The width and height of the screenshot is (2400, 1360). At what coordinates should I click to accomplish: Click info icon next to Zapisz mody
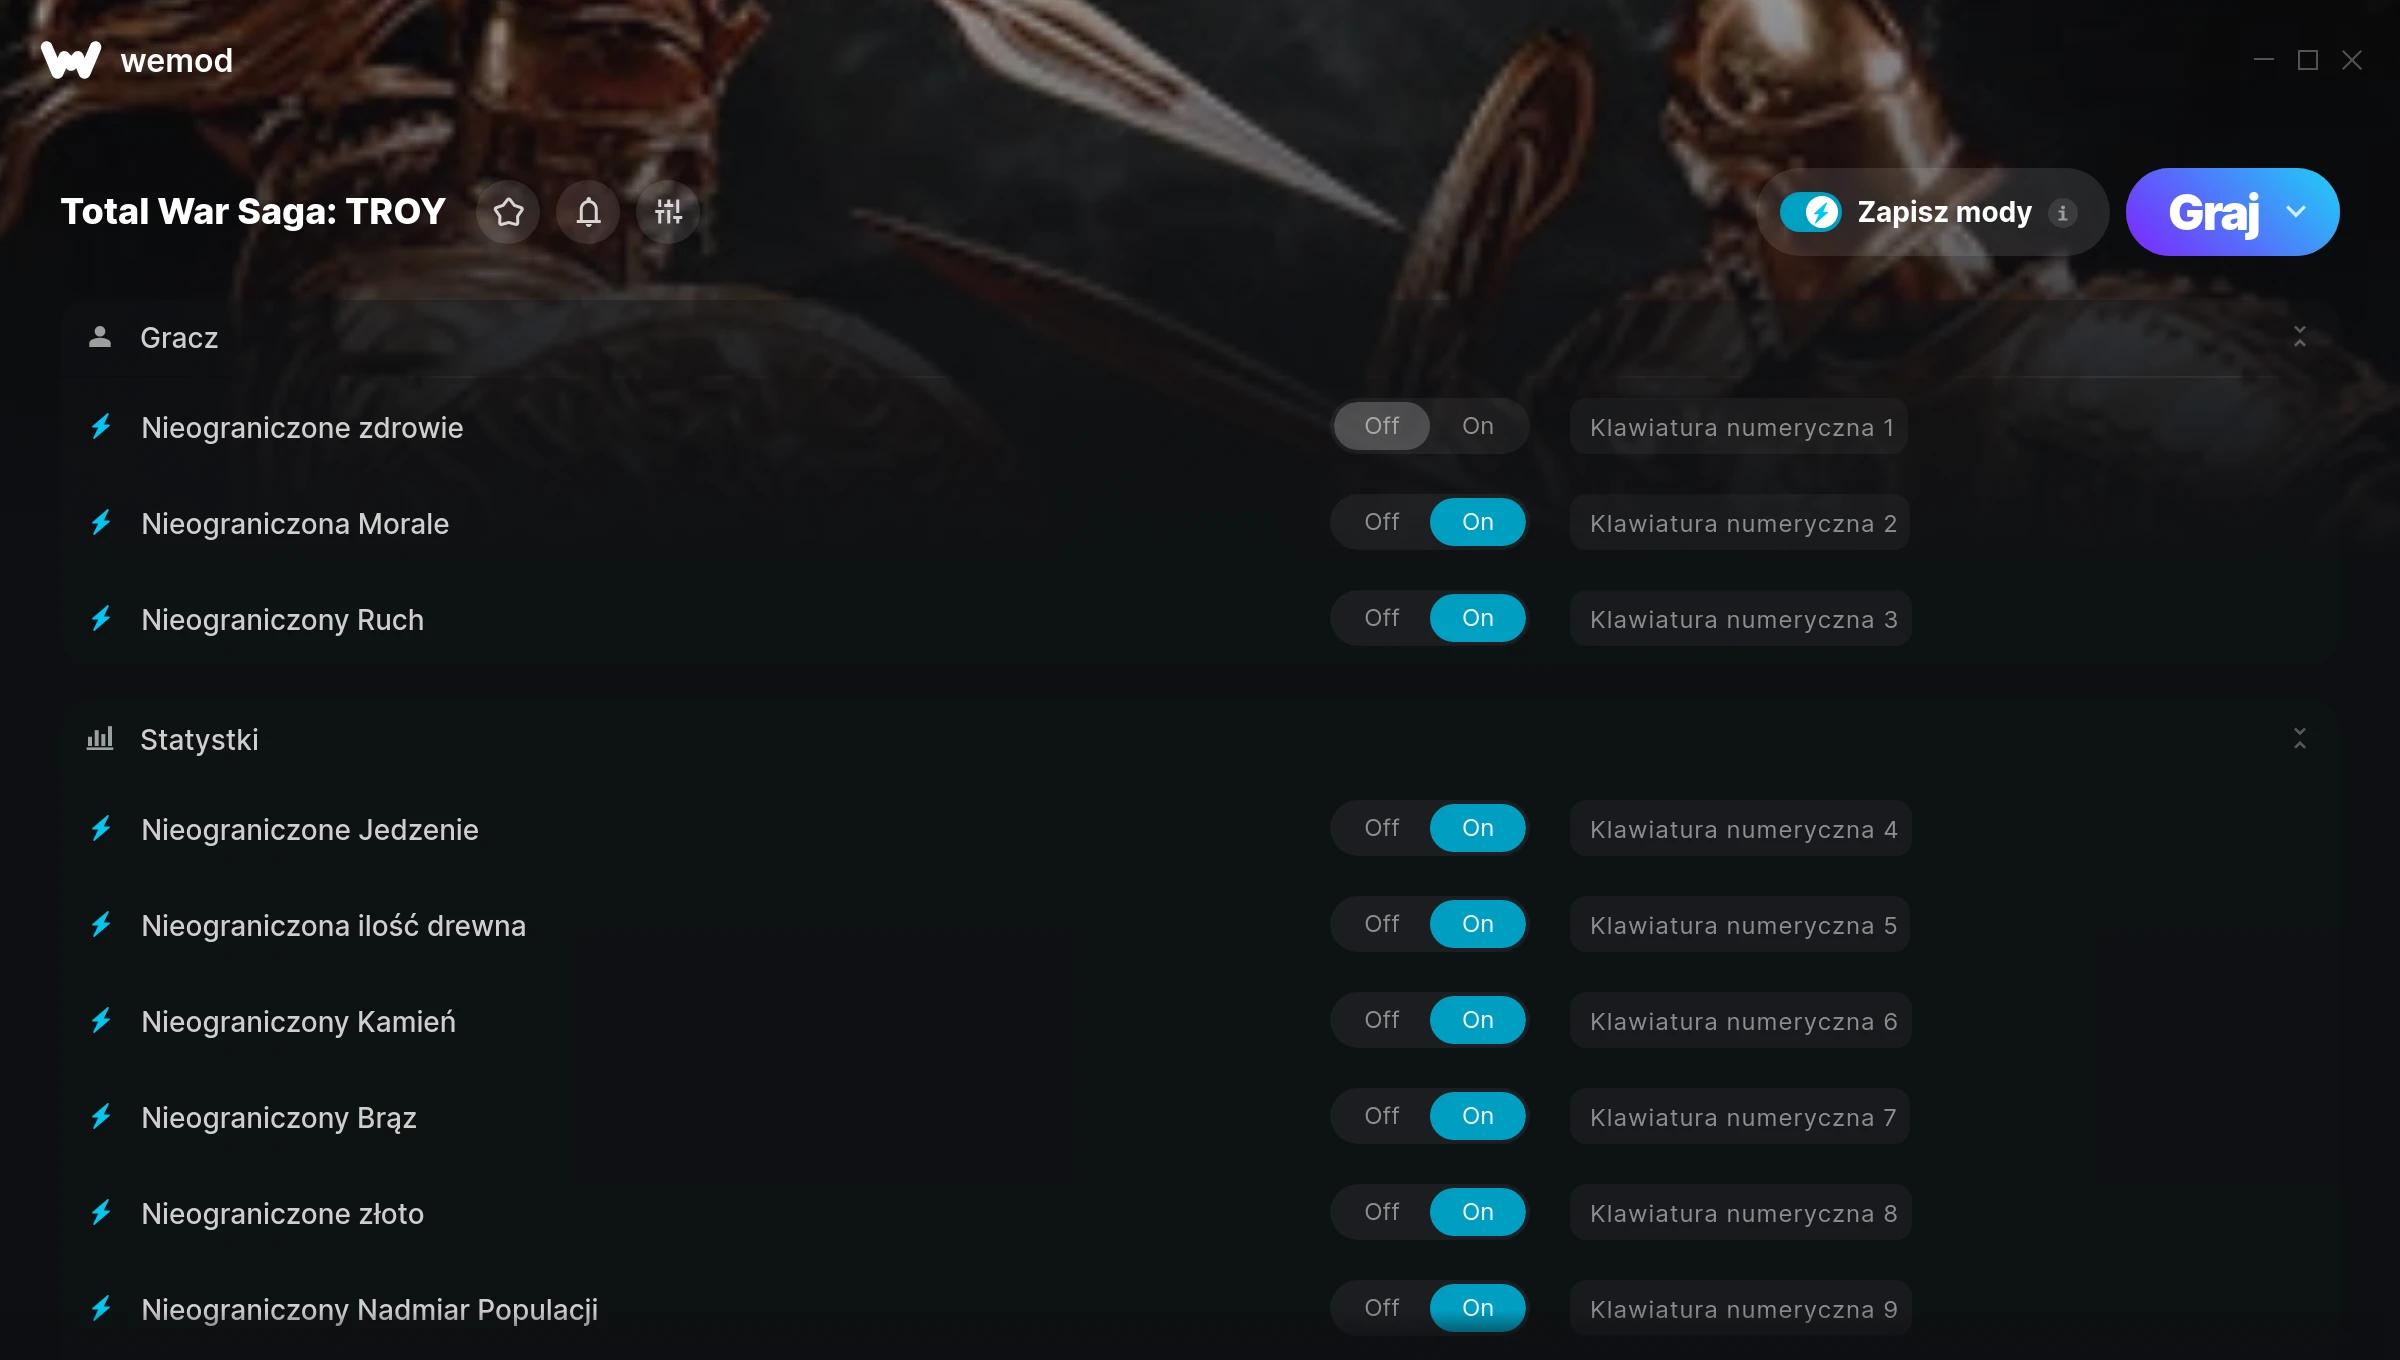(2062, 213)
